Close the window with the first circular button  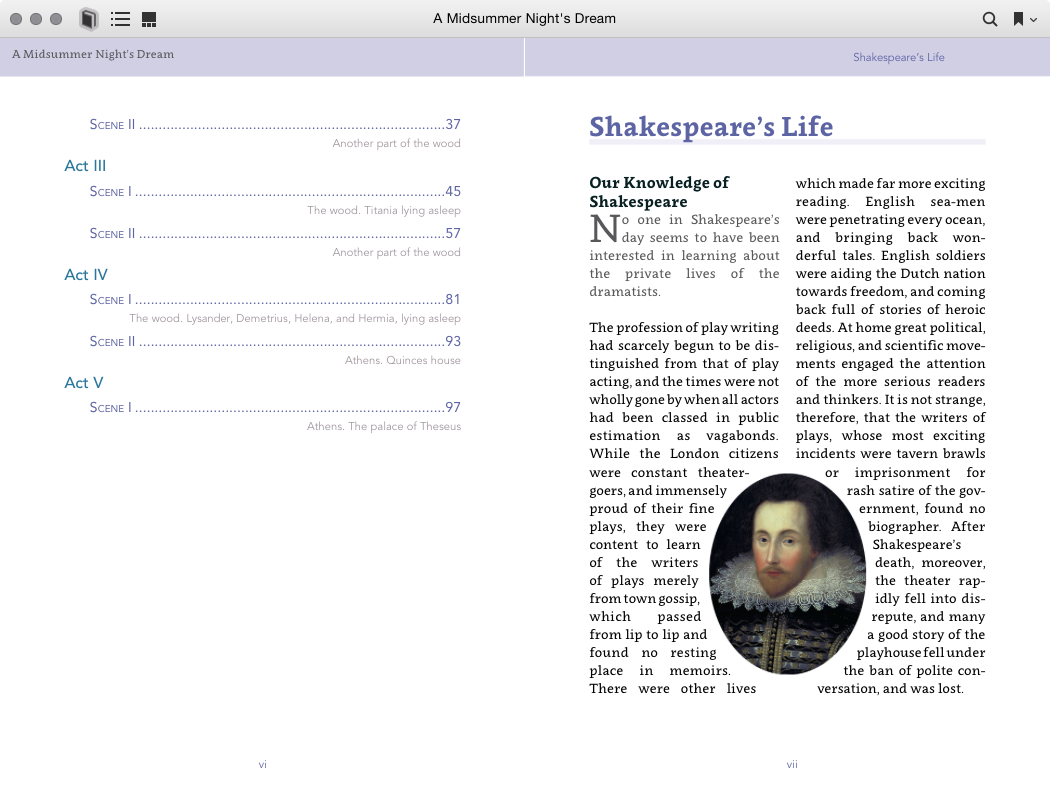tap(16, 19)
